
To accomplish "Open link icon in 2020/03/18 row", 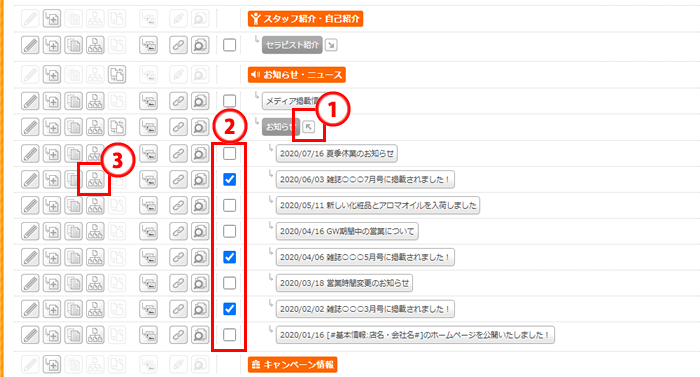I will click(x=178, y=283).
